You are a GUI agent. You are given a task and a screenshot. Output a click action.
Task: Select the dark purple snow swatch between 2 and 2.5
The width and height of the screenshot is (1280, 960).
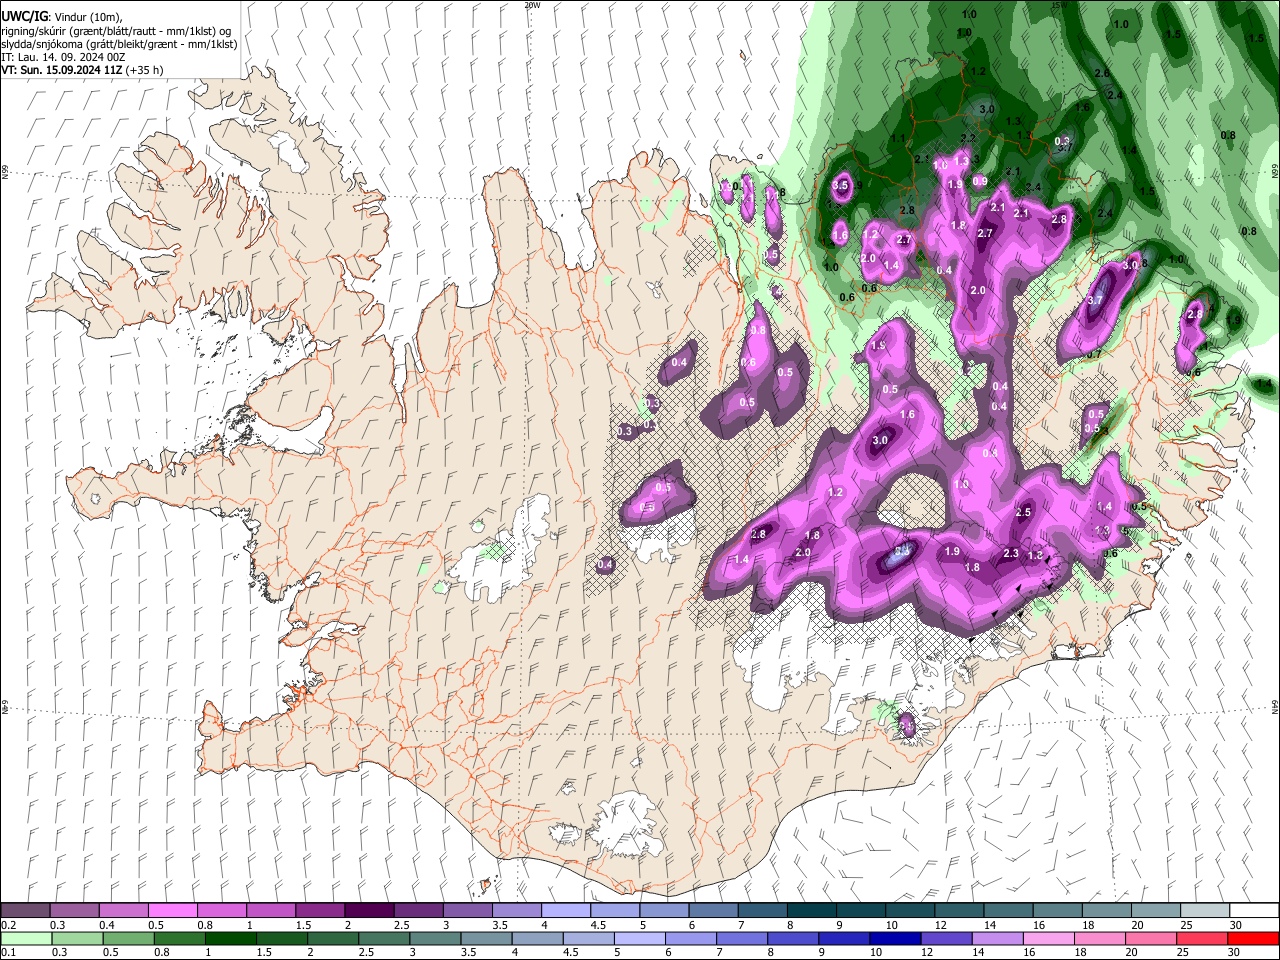[368, 911]
